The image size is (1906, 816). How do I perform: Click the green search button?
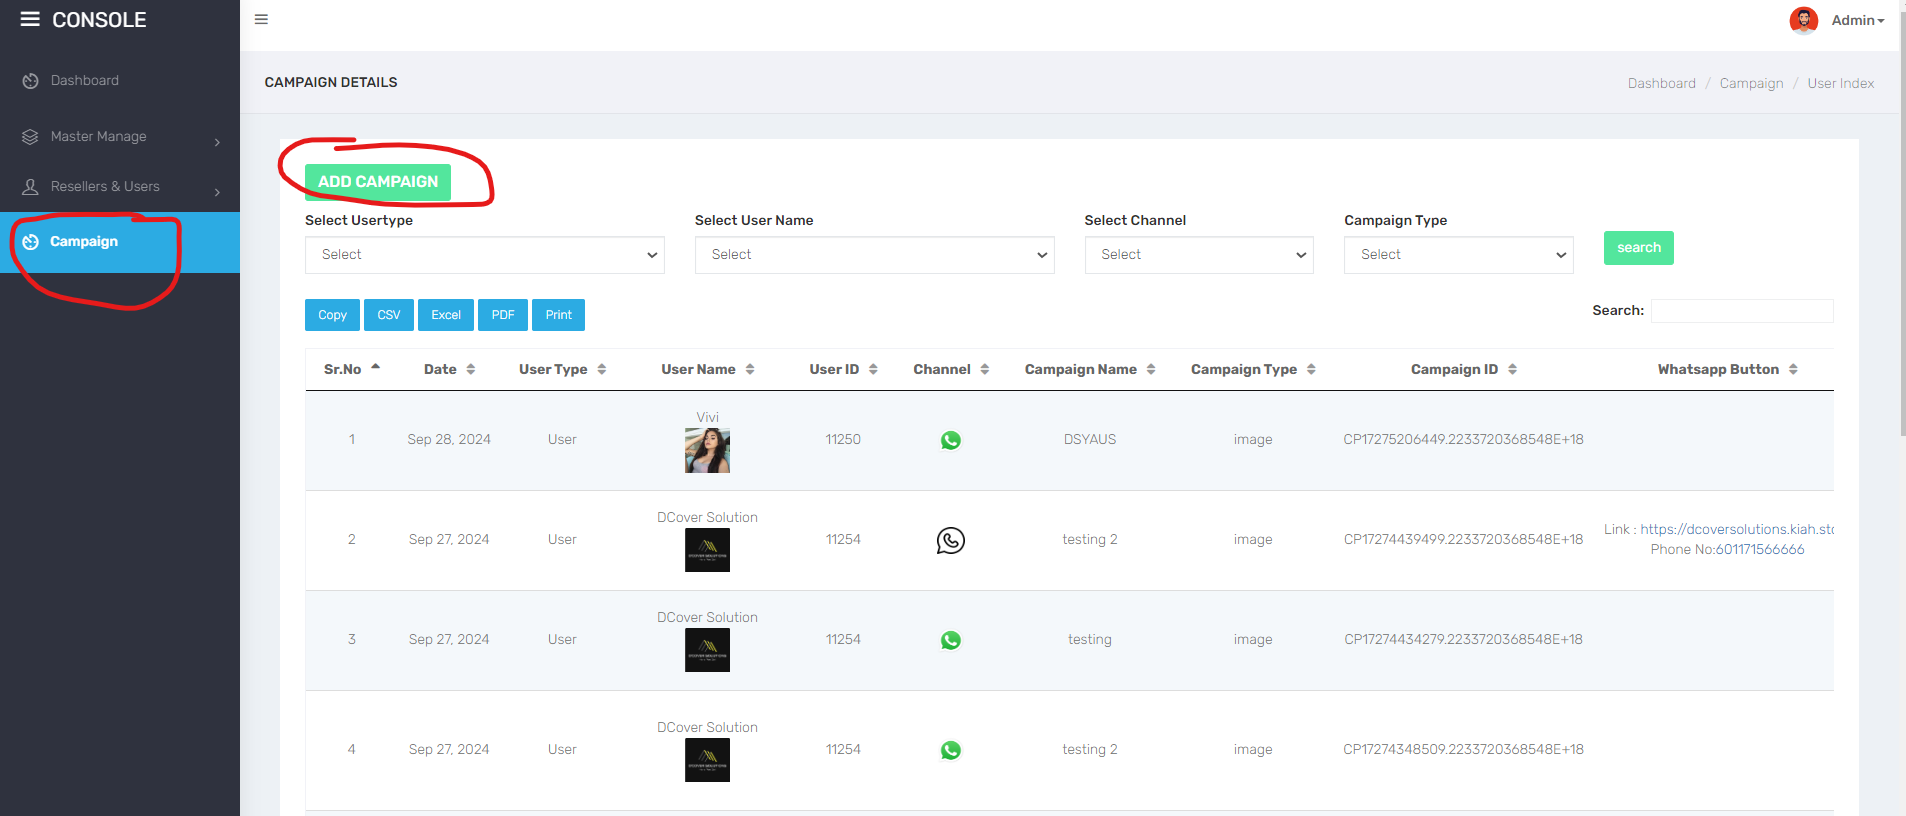click(1638, 248)
